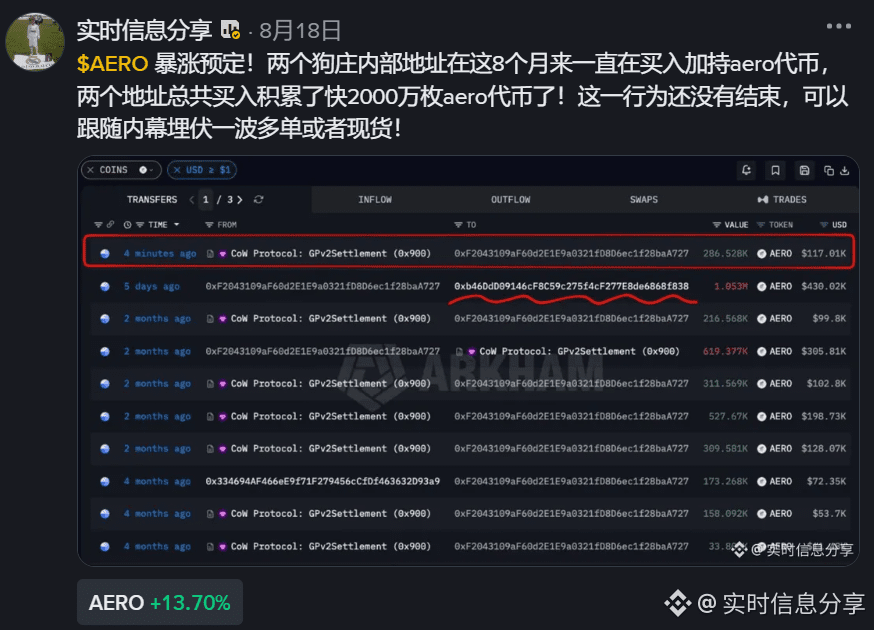Click the alert bell icon

pyautogui.click(x=746, y=171)
